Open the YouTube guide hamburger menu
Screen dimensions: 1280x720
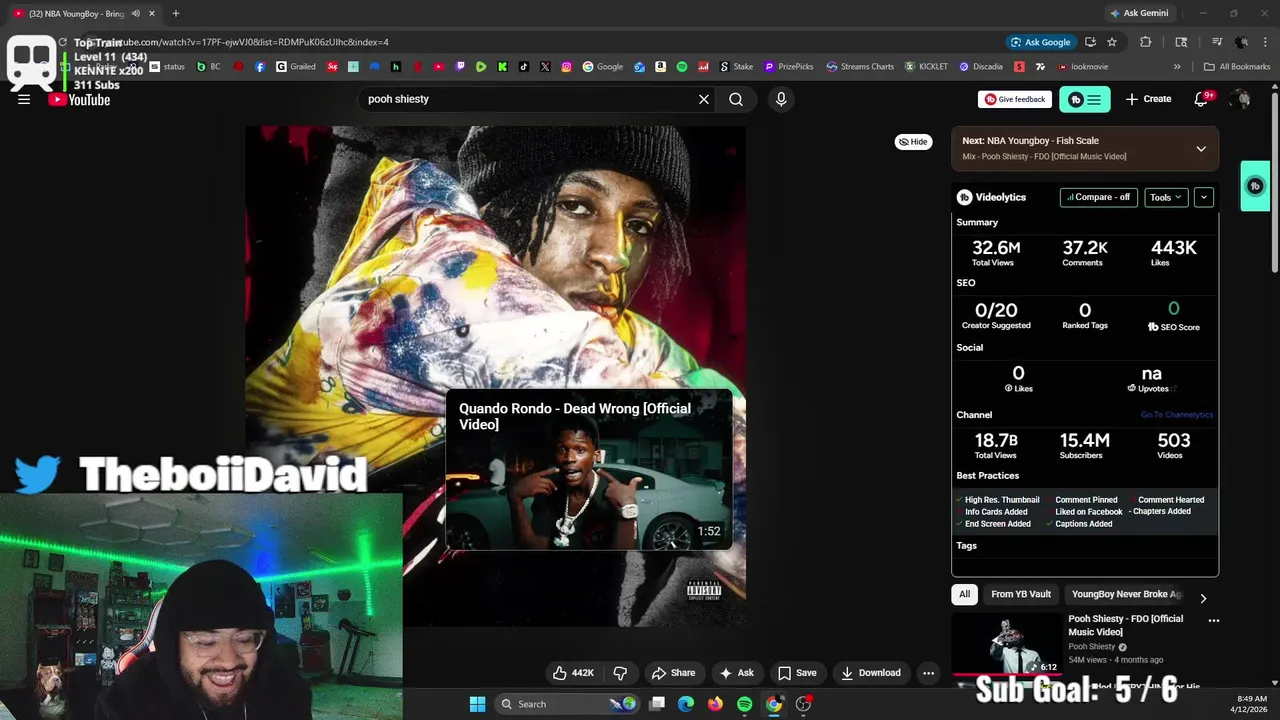[24, 99]
